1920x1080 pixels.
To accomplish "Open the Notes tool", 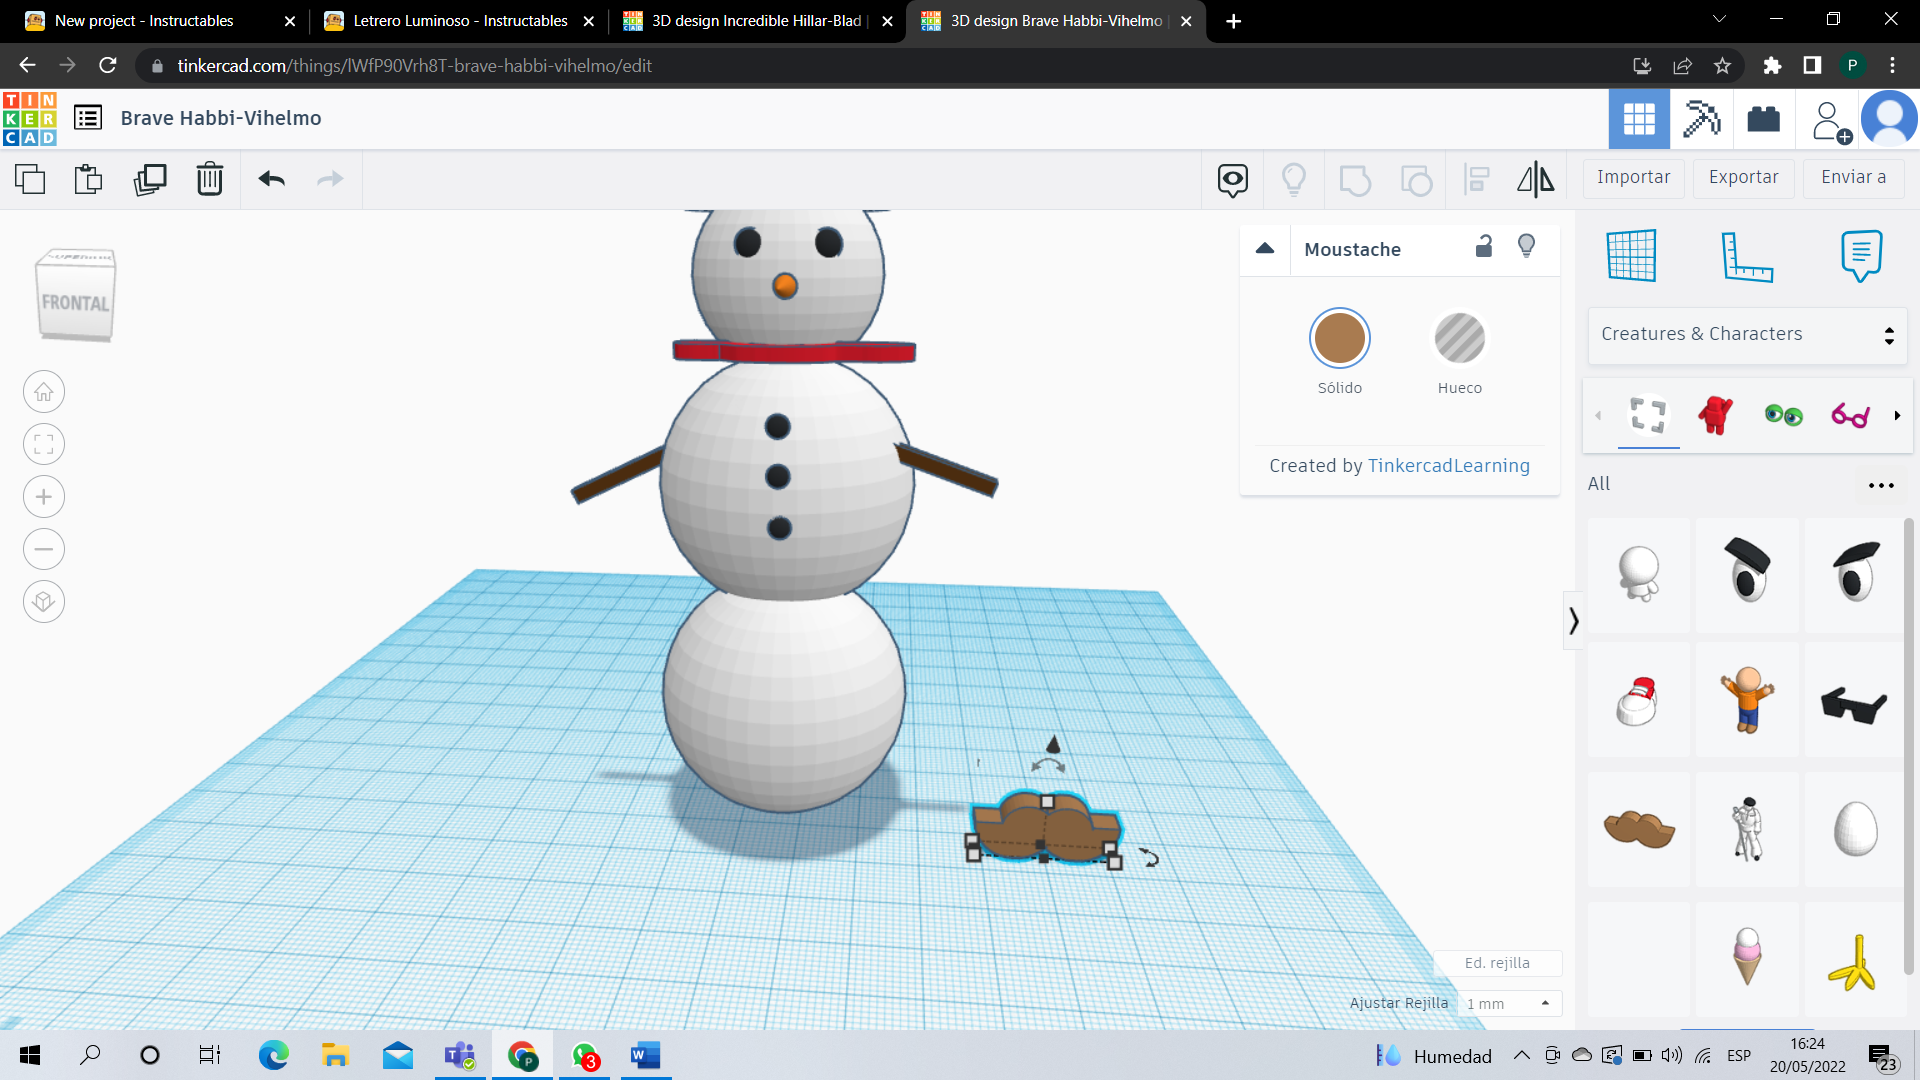I will pyautogui.click(x=1861, y=256).
